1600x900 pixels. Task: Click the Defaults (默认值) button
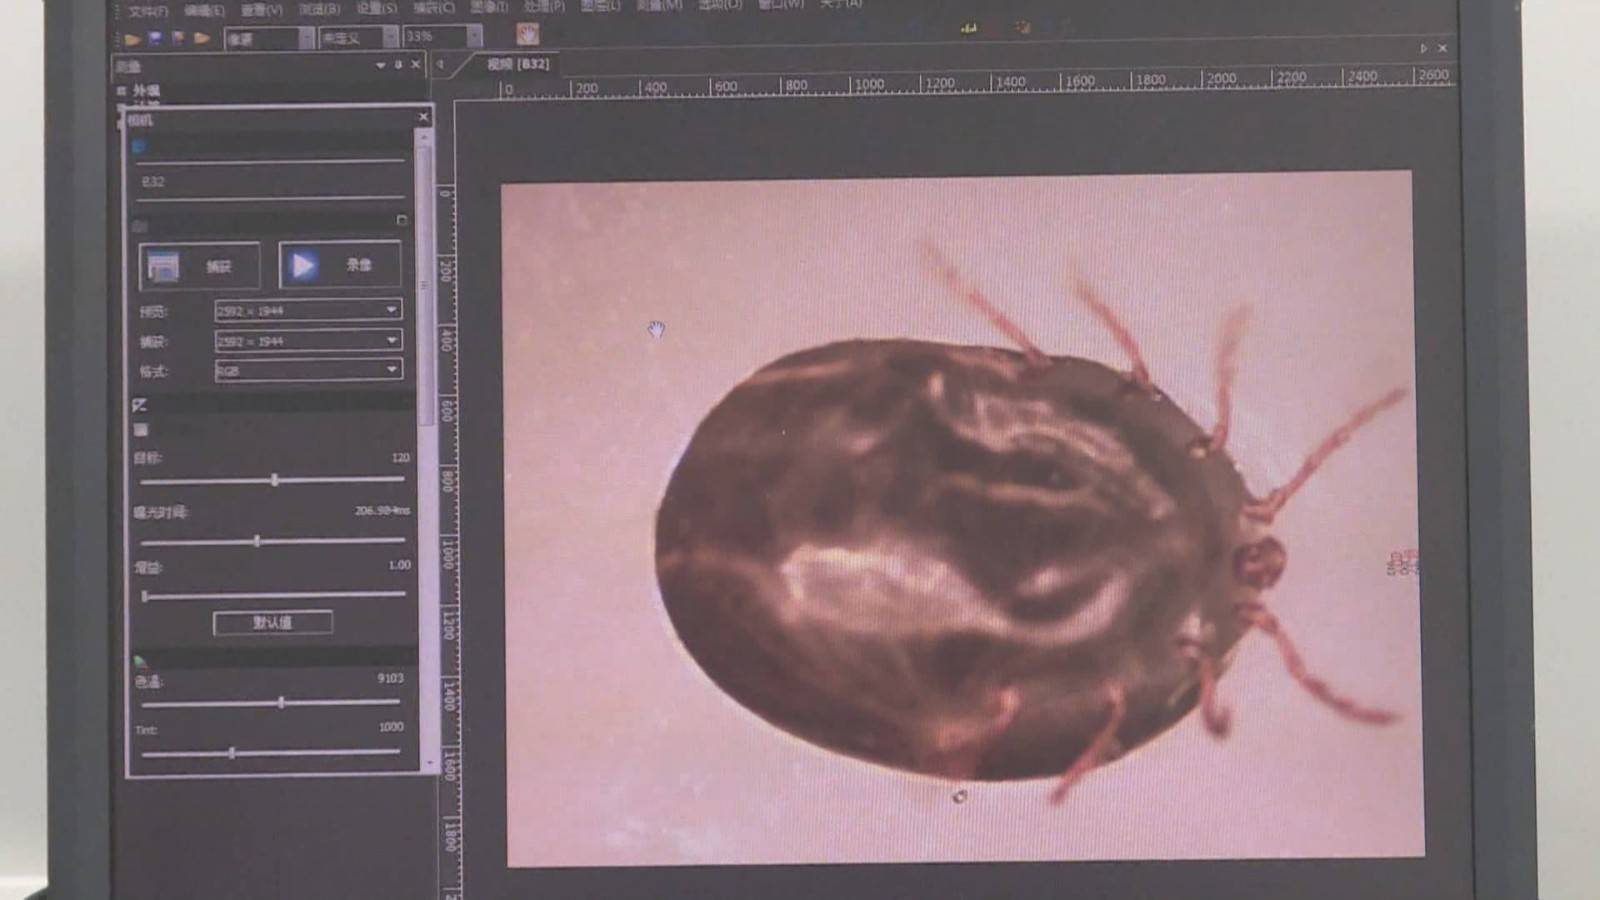(x=272, y=623)
